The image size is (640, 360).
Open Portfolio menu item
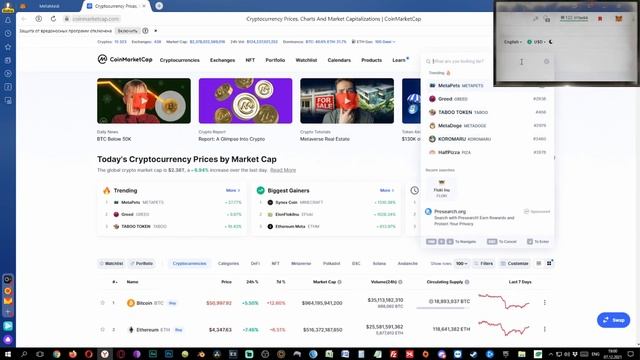pos(275,60)
